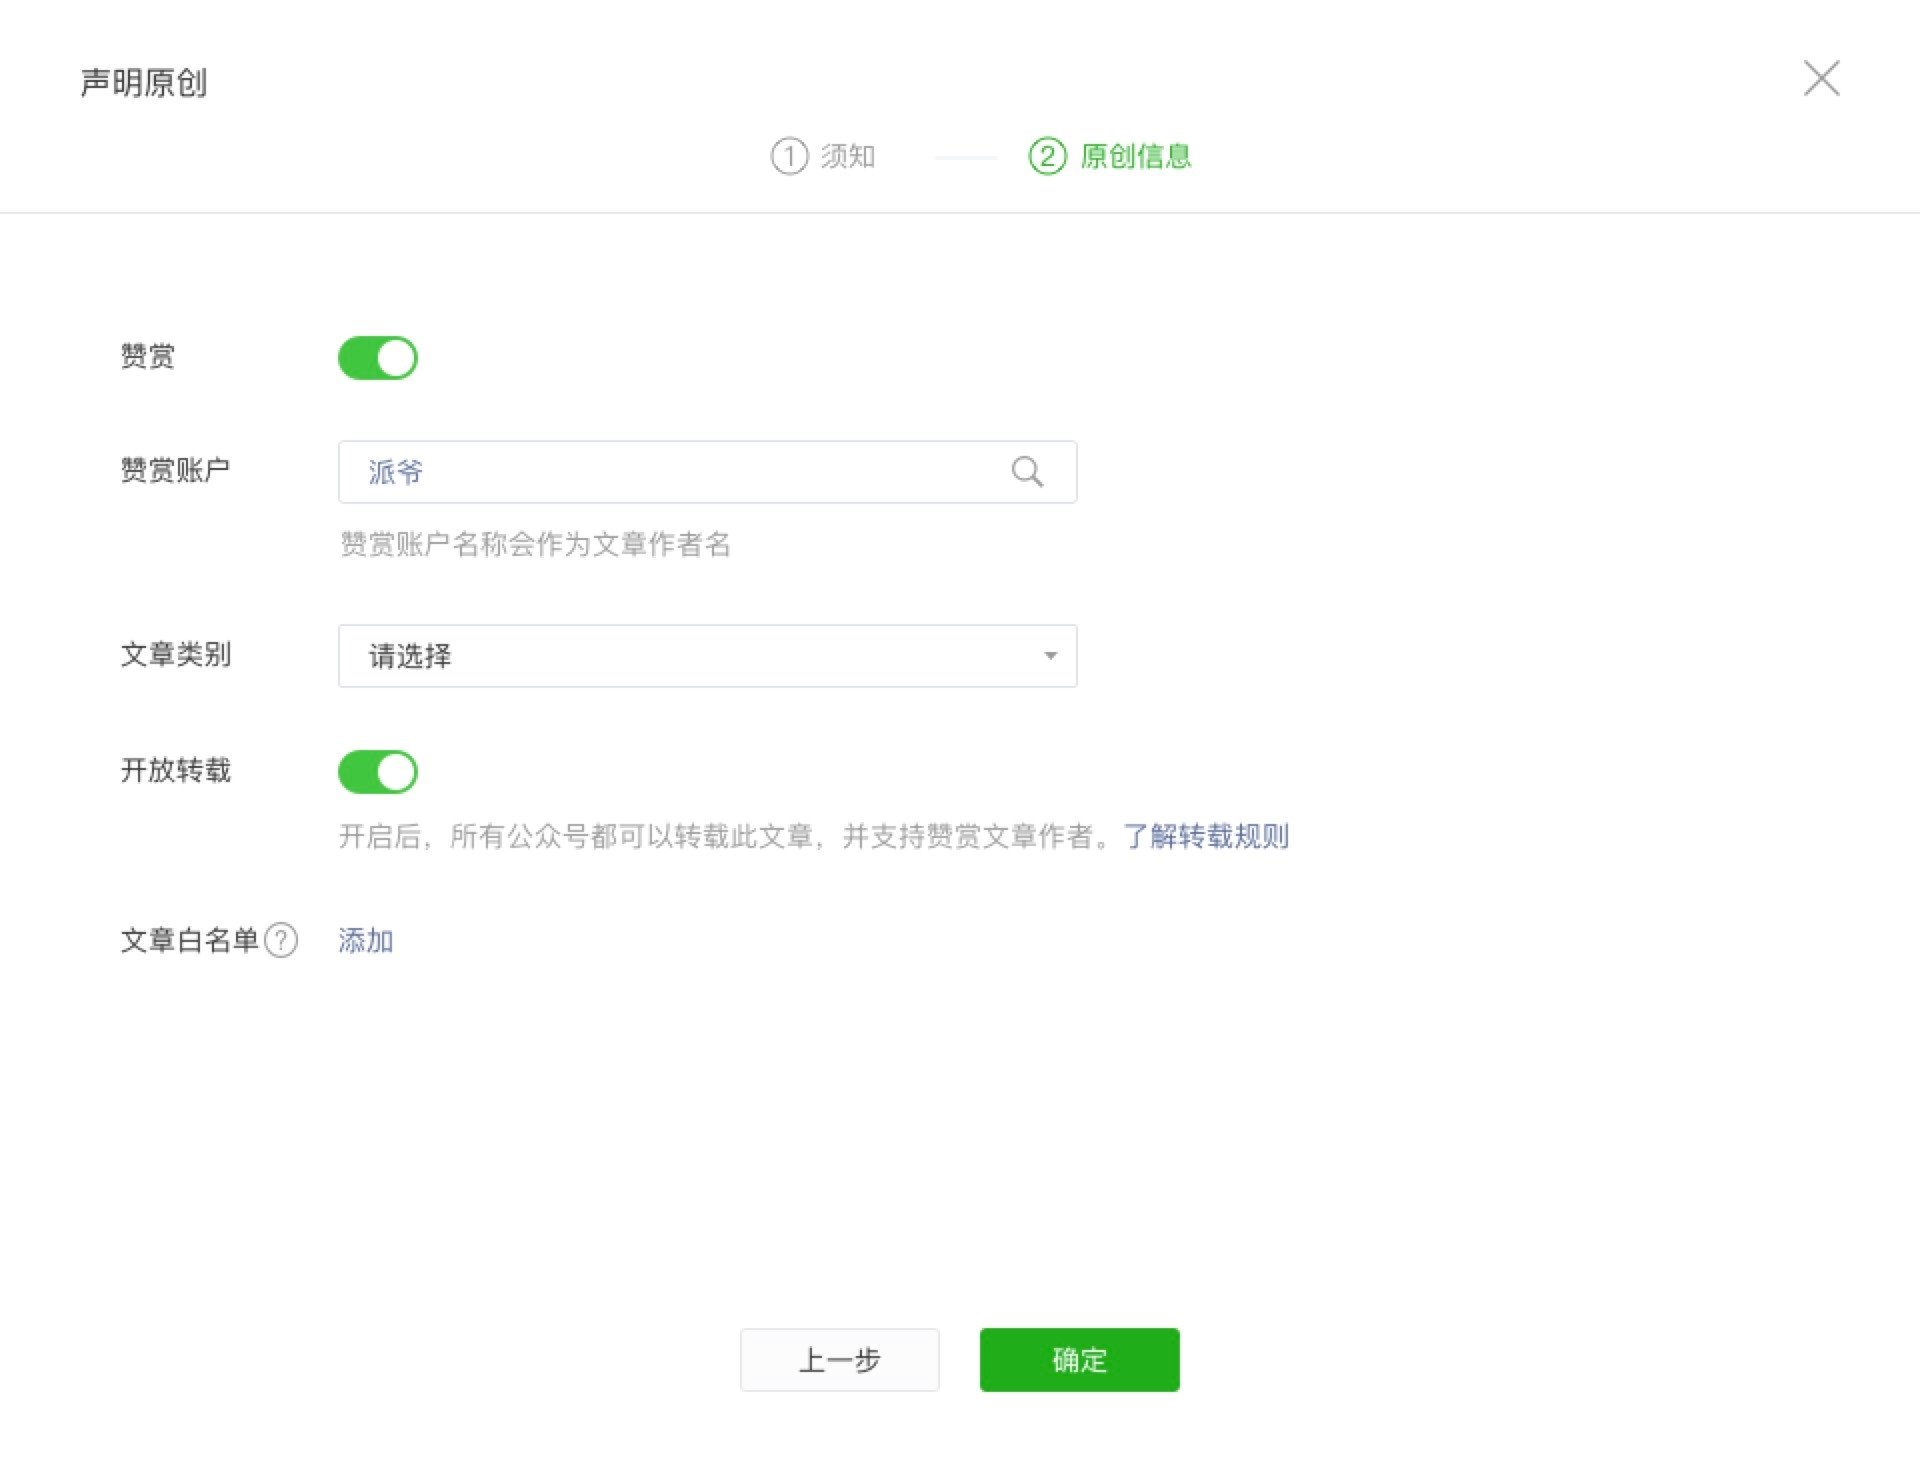Click the magnifier search icon in 赞赏账户

point(1027,472)
